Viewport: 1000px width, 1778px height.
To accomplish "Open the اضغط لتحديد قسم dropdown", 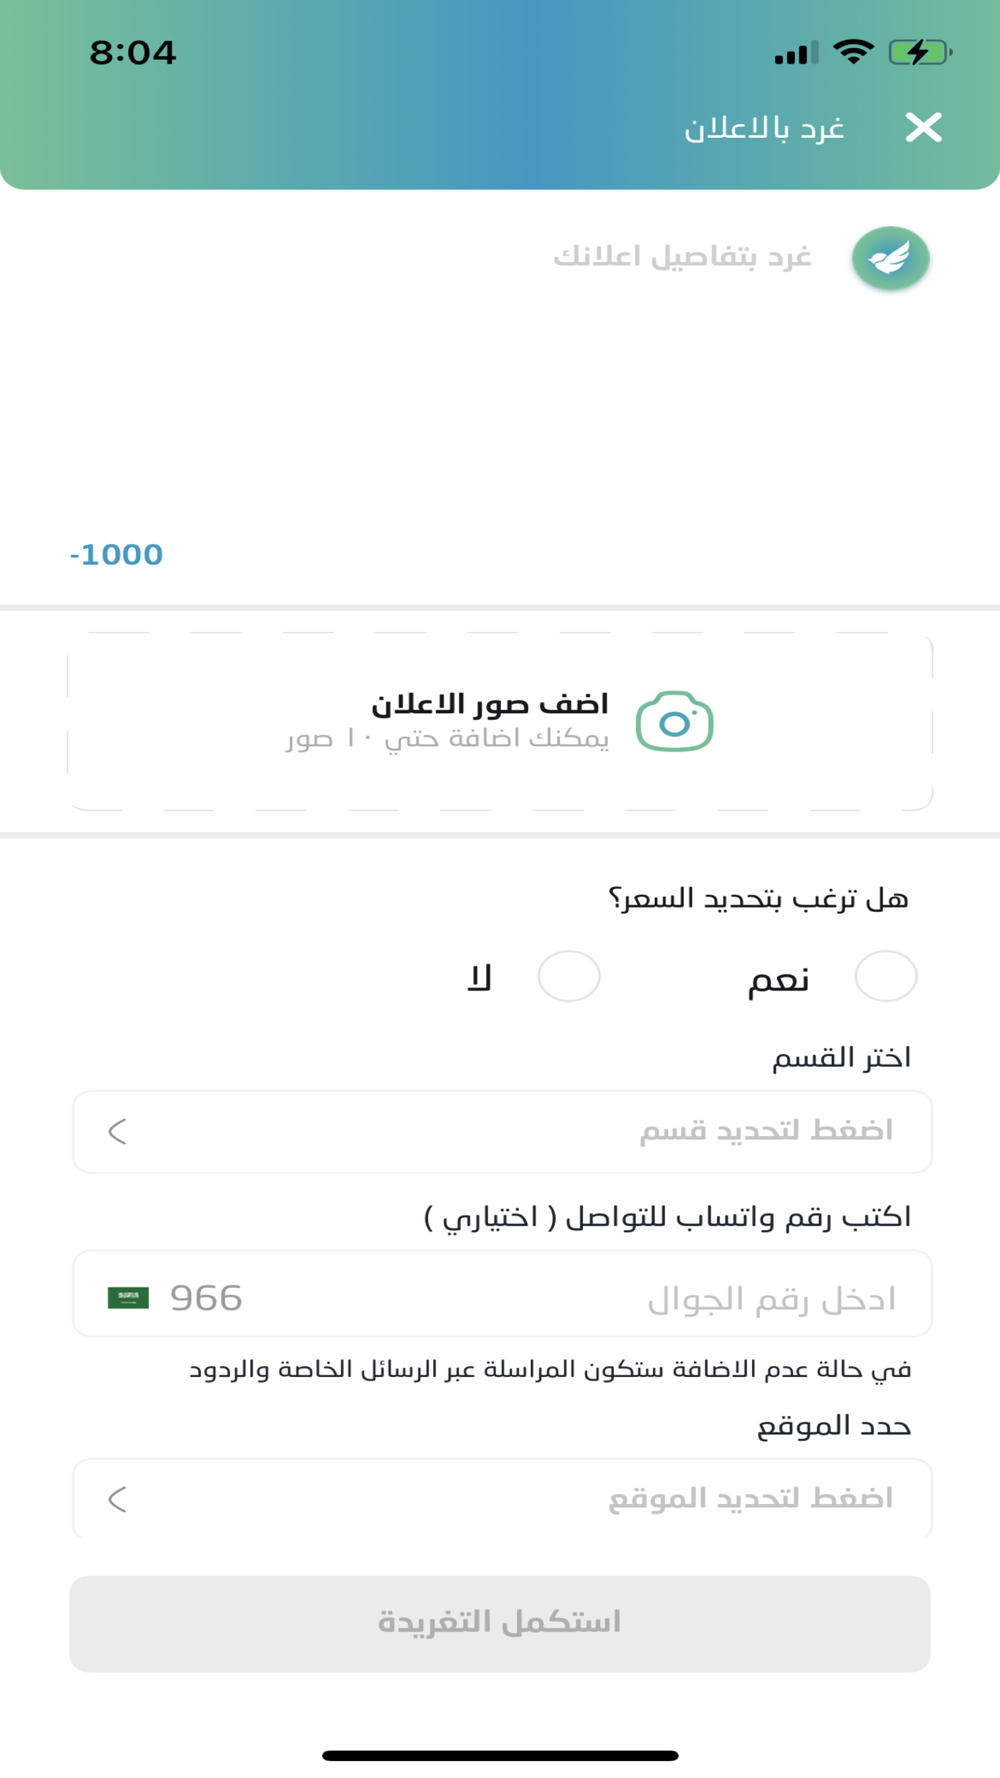I will pos(502,1131).
